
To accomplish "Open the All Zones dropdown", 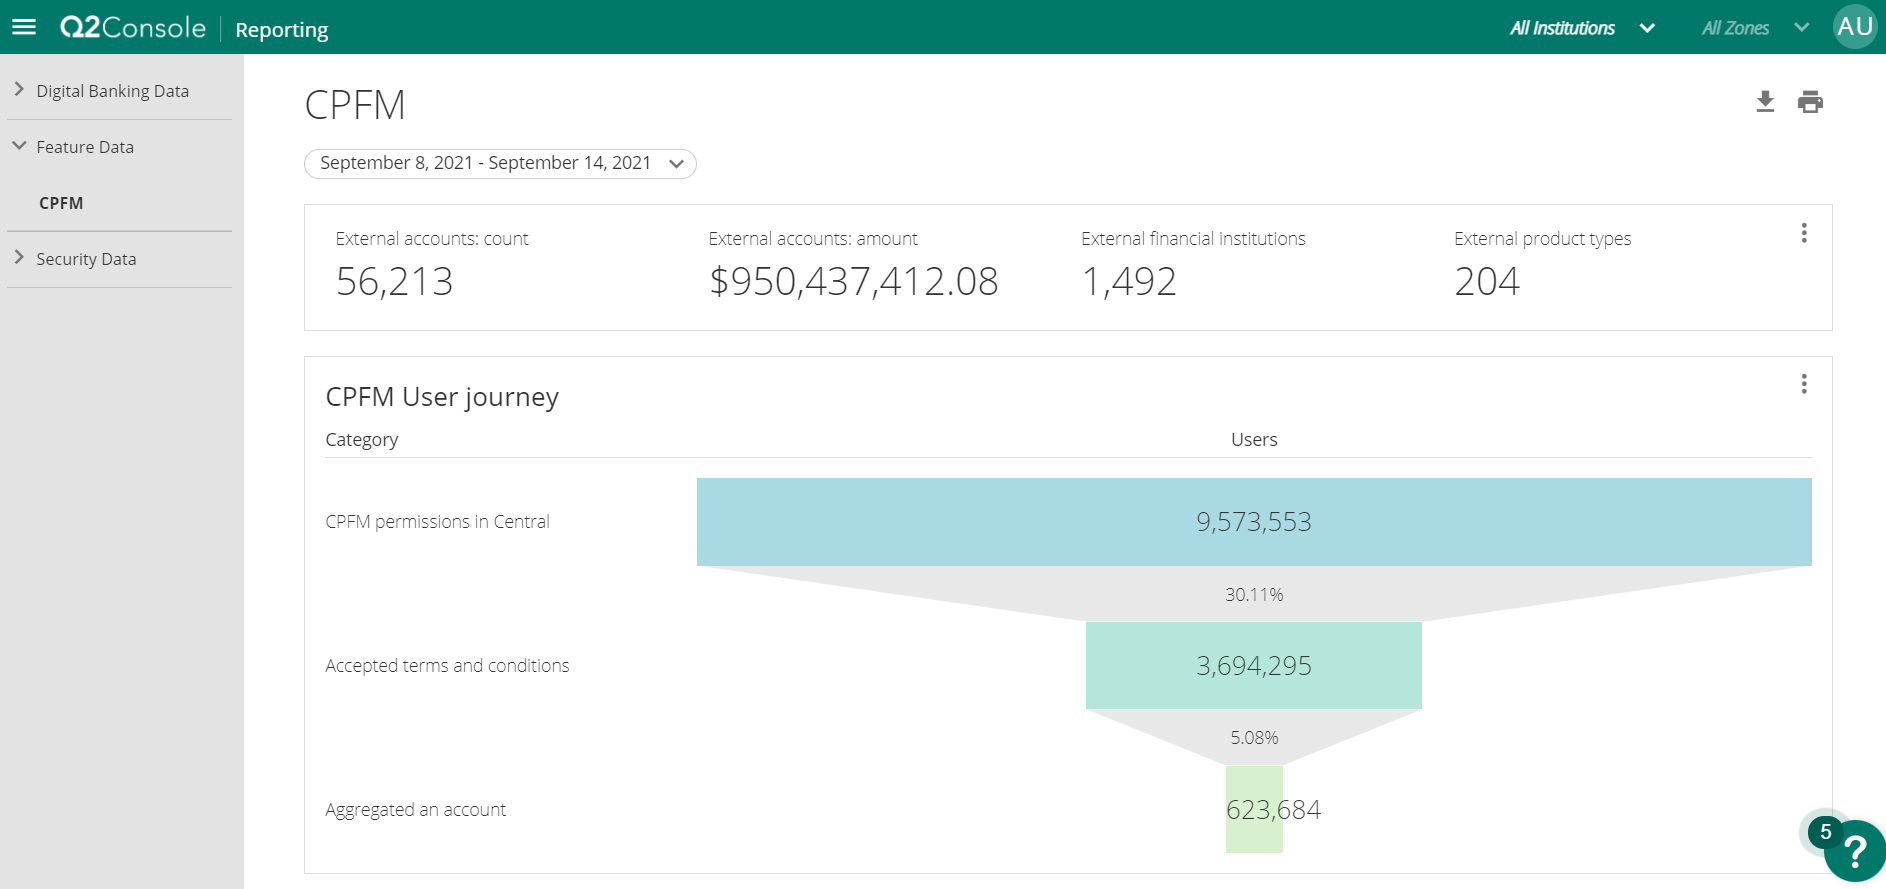I will click(x=1755, y=28).
